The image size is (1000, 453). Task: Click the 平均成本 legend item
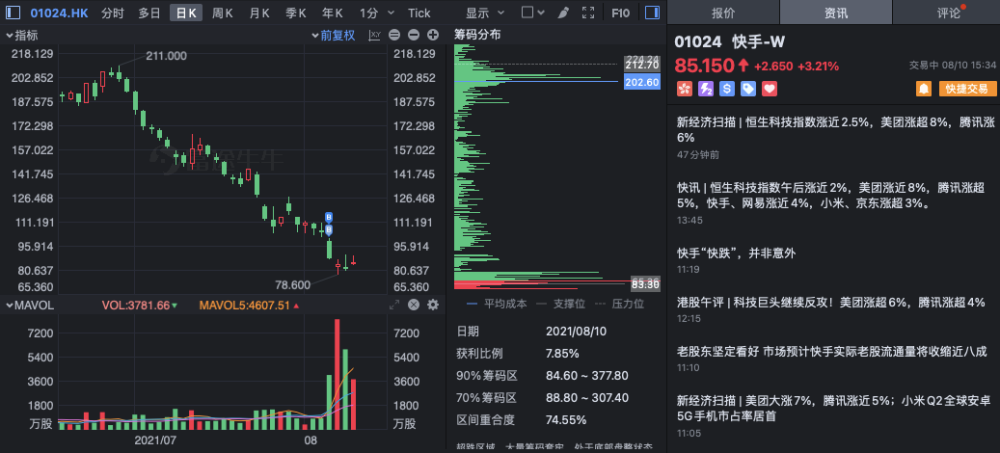point(498,304)
